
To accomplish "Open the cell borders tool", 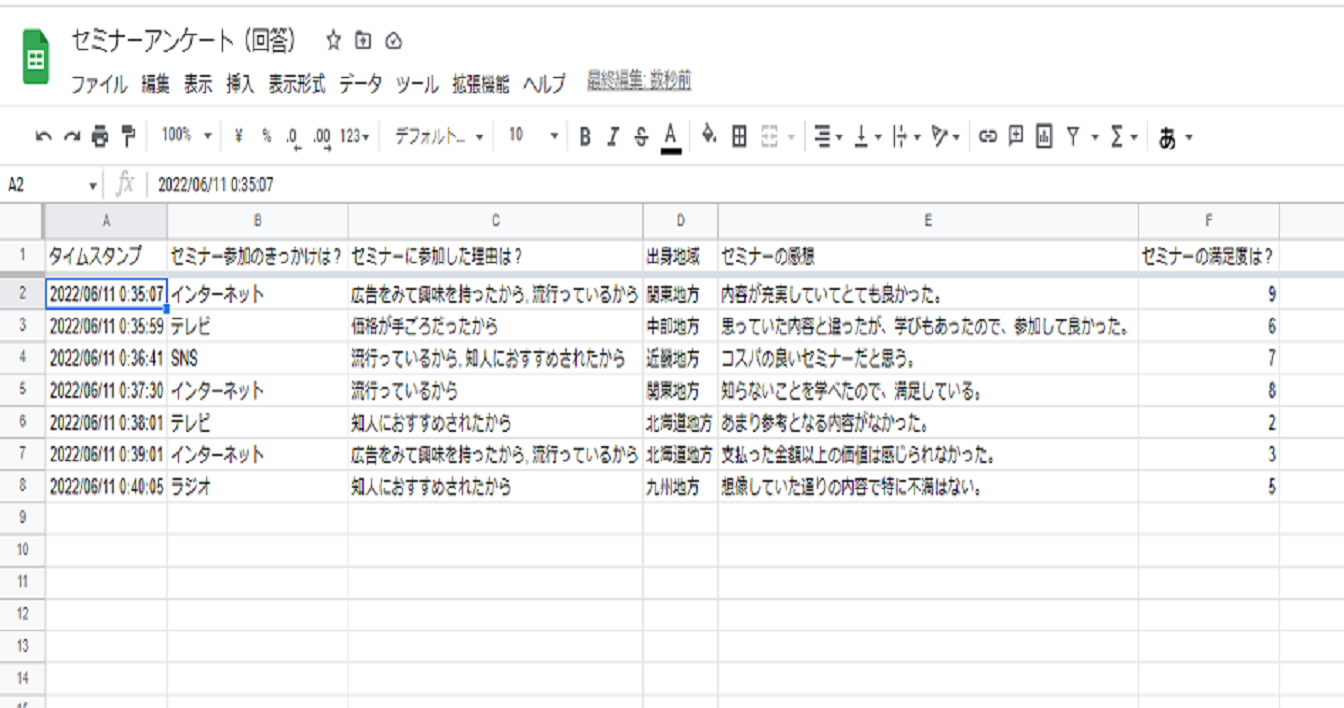I will coord(739,136).
